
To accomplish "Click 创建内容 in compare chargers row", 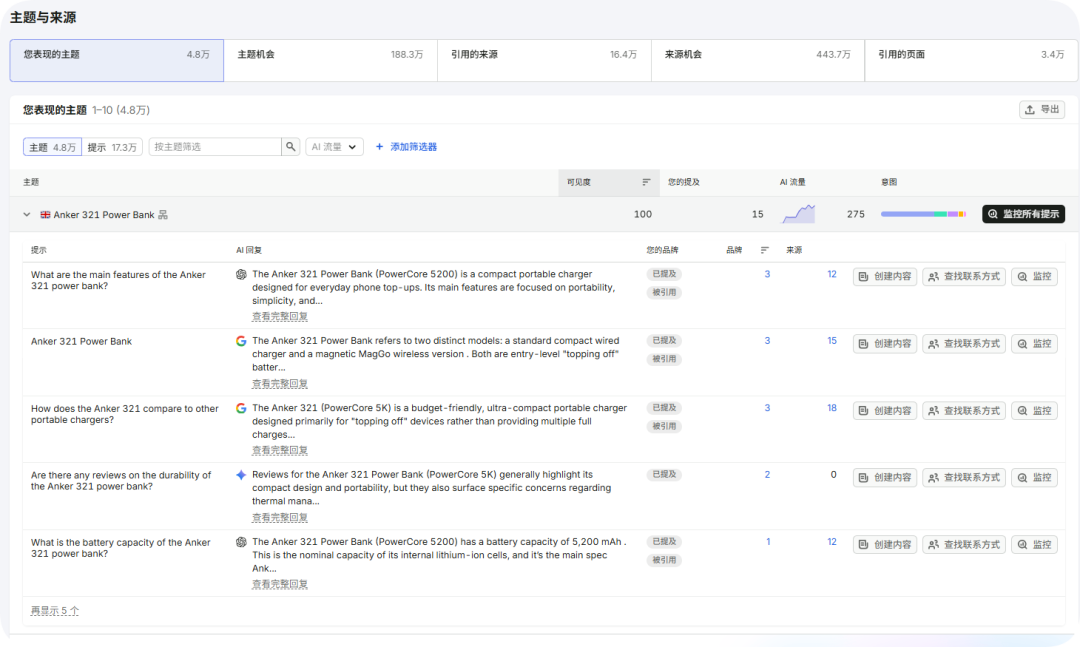I will pos(884,411).
